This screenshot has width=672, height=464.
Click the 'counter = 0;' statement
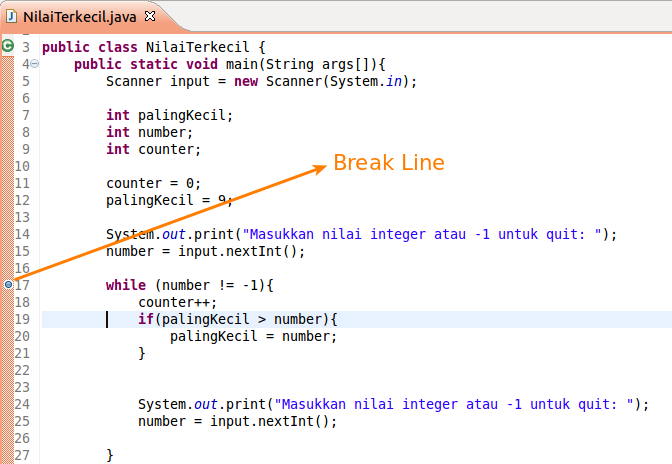153,183
